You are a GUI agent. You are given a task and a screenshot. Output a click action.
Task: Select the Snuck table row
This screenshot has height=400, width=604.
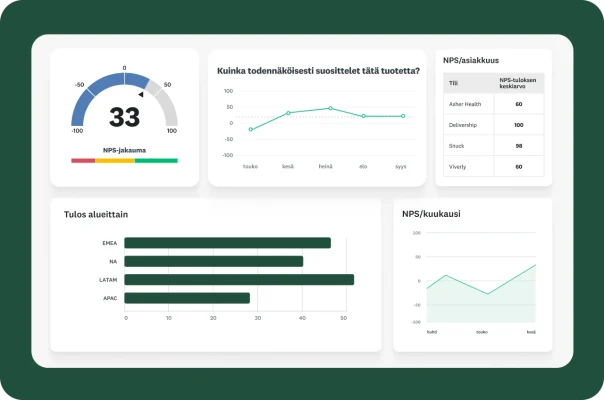[x=493, y=146]
